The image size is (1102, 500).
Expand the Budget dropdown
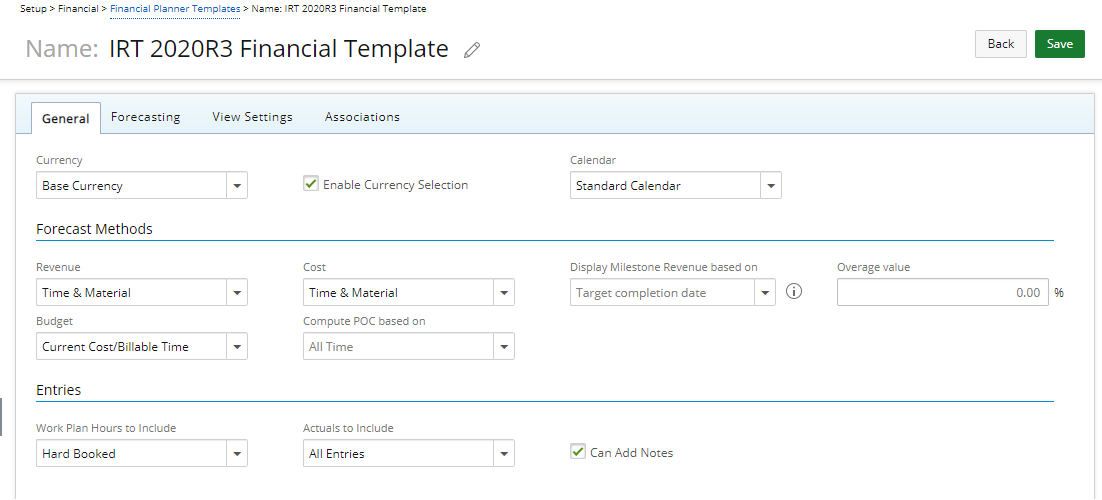click(x=141, y=346)
